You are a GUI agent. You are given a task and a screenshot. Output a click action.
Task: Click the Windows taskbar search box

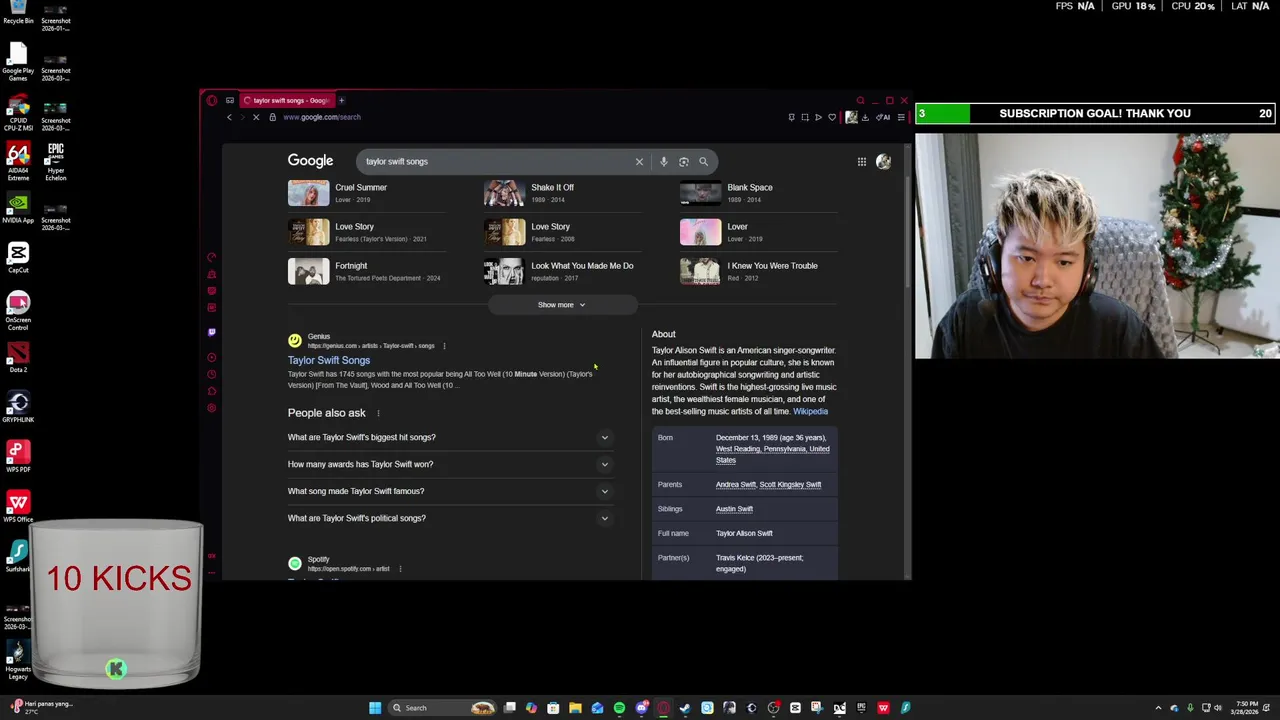442,708
